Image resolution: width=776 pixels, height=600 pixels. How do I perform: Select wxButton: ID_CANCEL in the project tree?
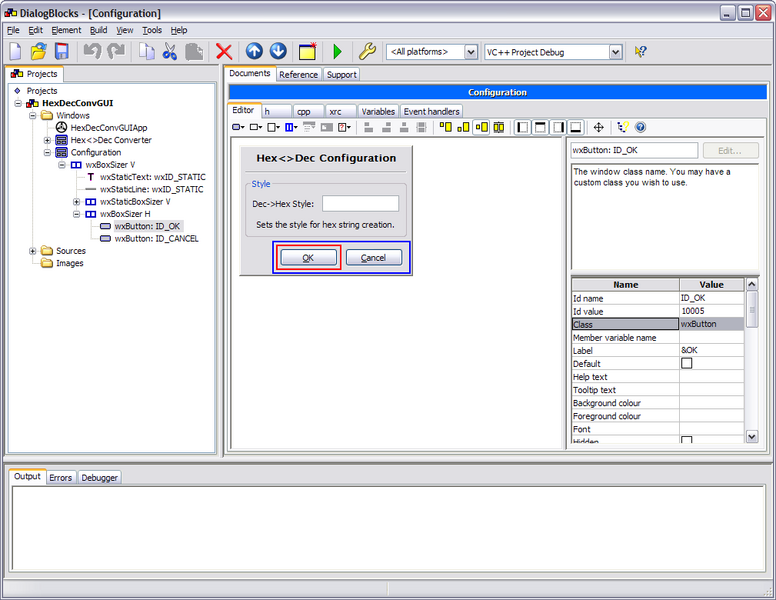pos(156,239)
